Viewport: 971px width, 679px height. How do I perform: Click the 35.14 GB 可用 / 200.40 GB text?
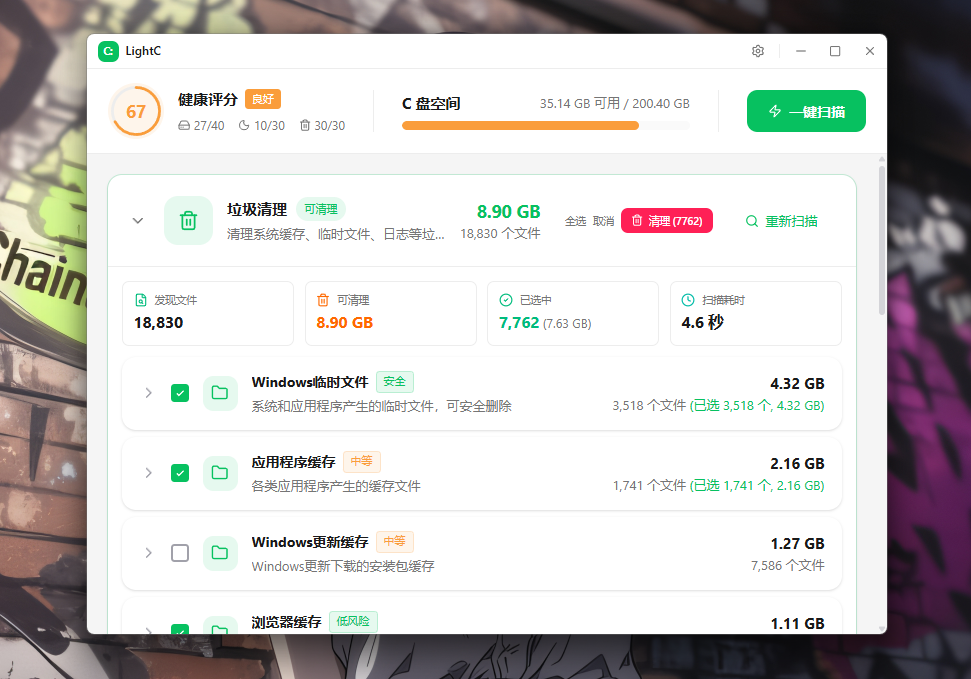pos(614,103)
